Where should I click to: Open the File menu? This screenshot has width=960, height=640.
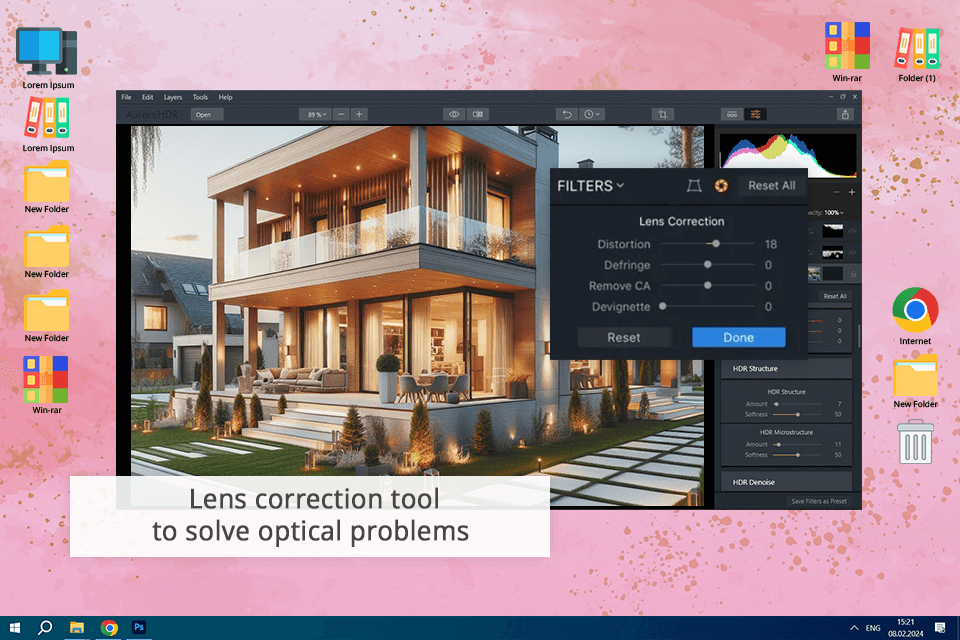[126, 97]
